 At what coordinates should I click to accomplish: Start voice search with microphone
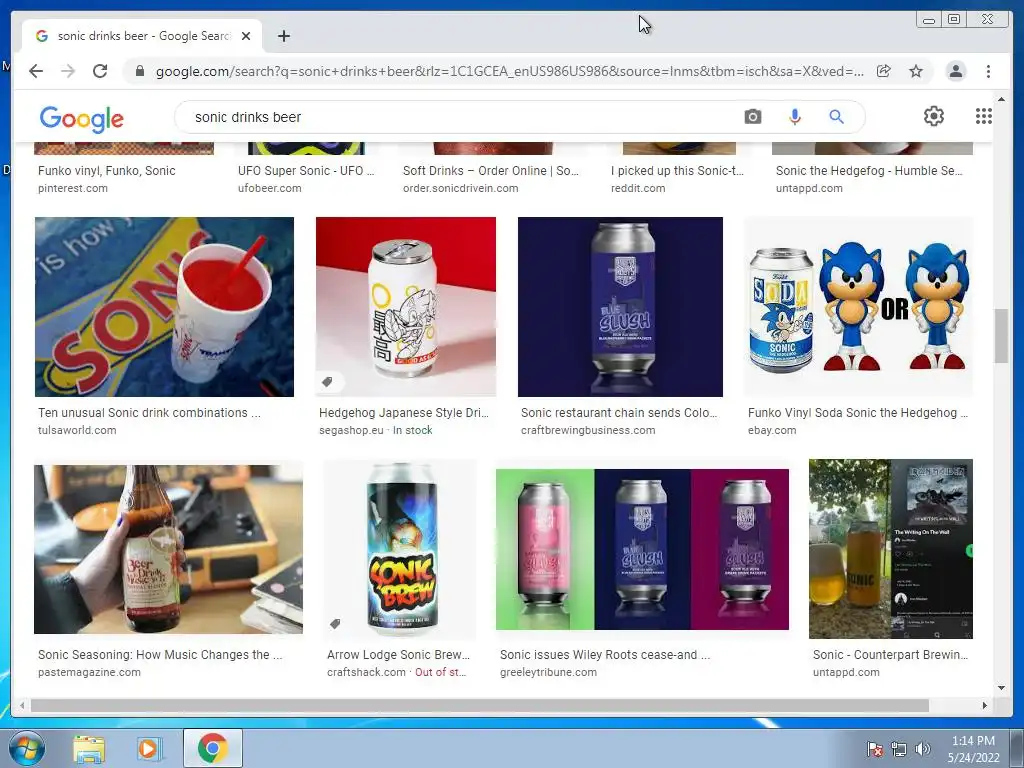tap(794, 117)
